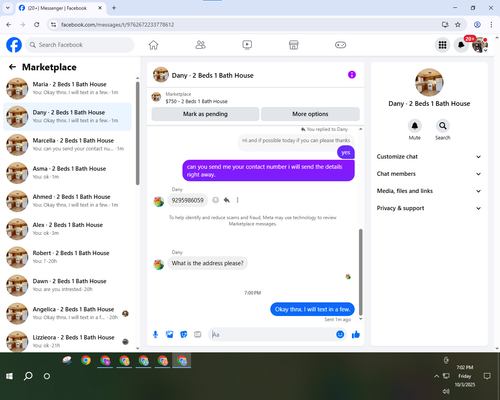Open Asma - 2 Beds 1 Bath House chat
Image resolution: width=500 pixels, height=400 pixels.
coord(67,173)
